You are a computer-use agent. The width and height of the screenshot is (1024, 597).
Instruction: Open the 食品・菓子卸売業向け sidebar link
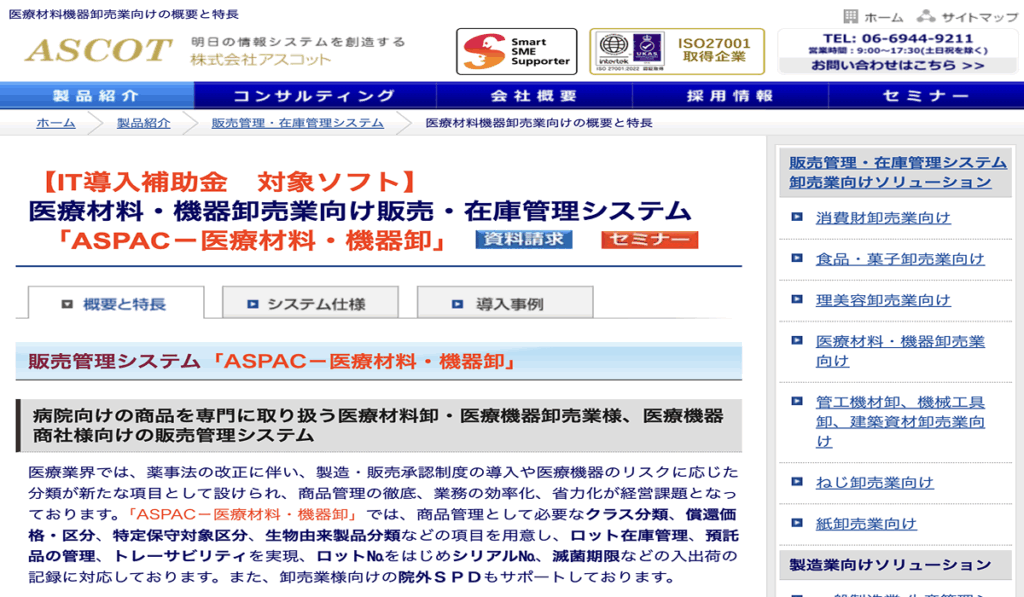[x=900, y=259]
